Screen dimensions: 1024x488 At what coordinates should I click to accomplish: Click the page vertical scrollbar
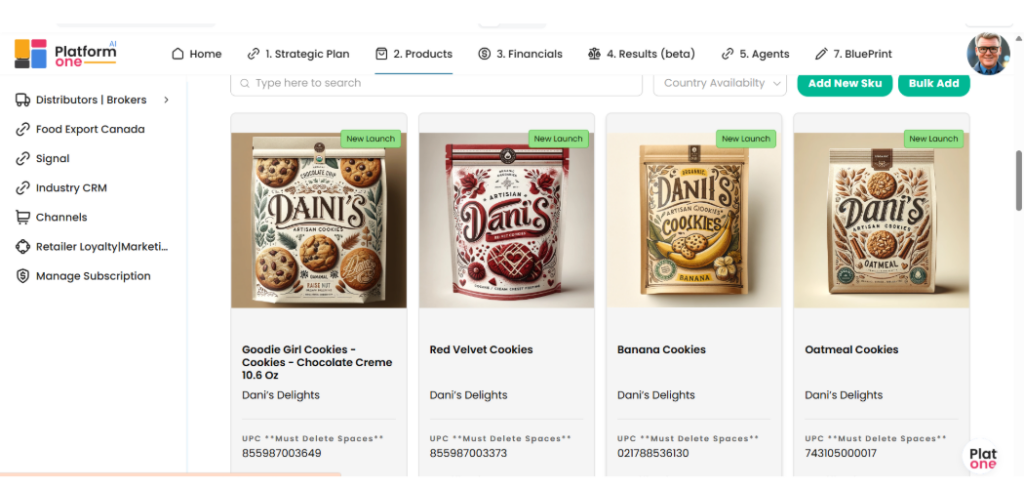tap(1019, 180)
